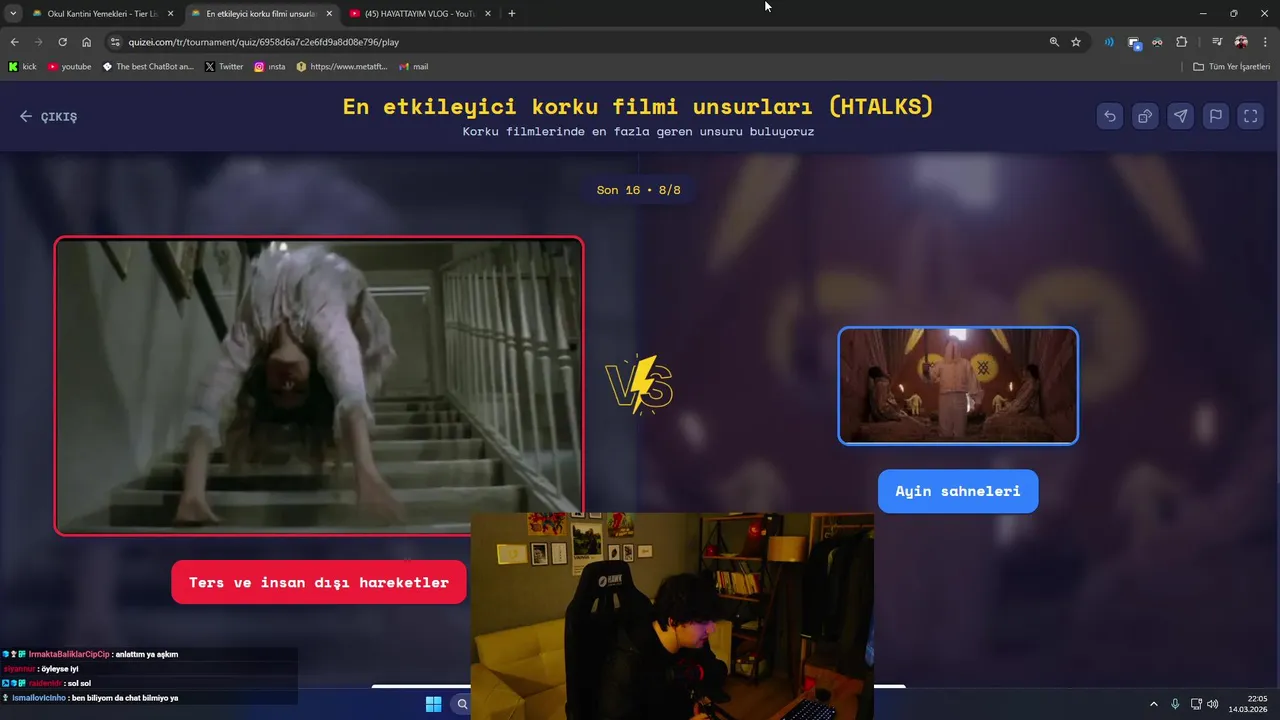Screen dimensions: 1280x720
Task: Click the Windows Start button
Action: coord(433,704)
